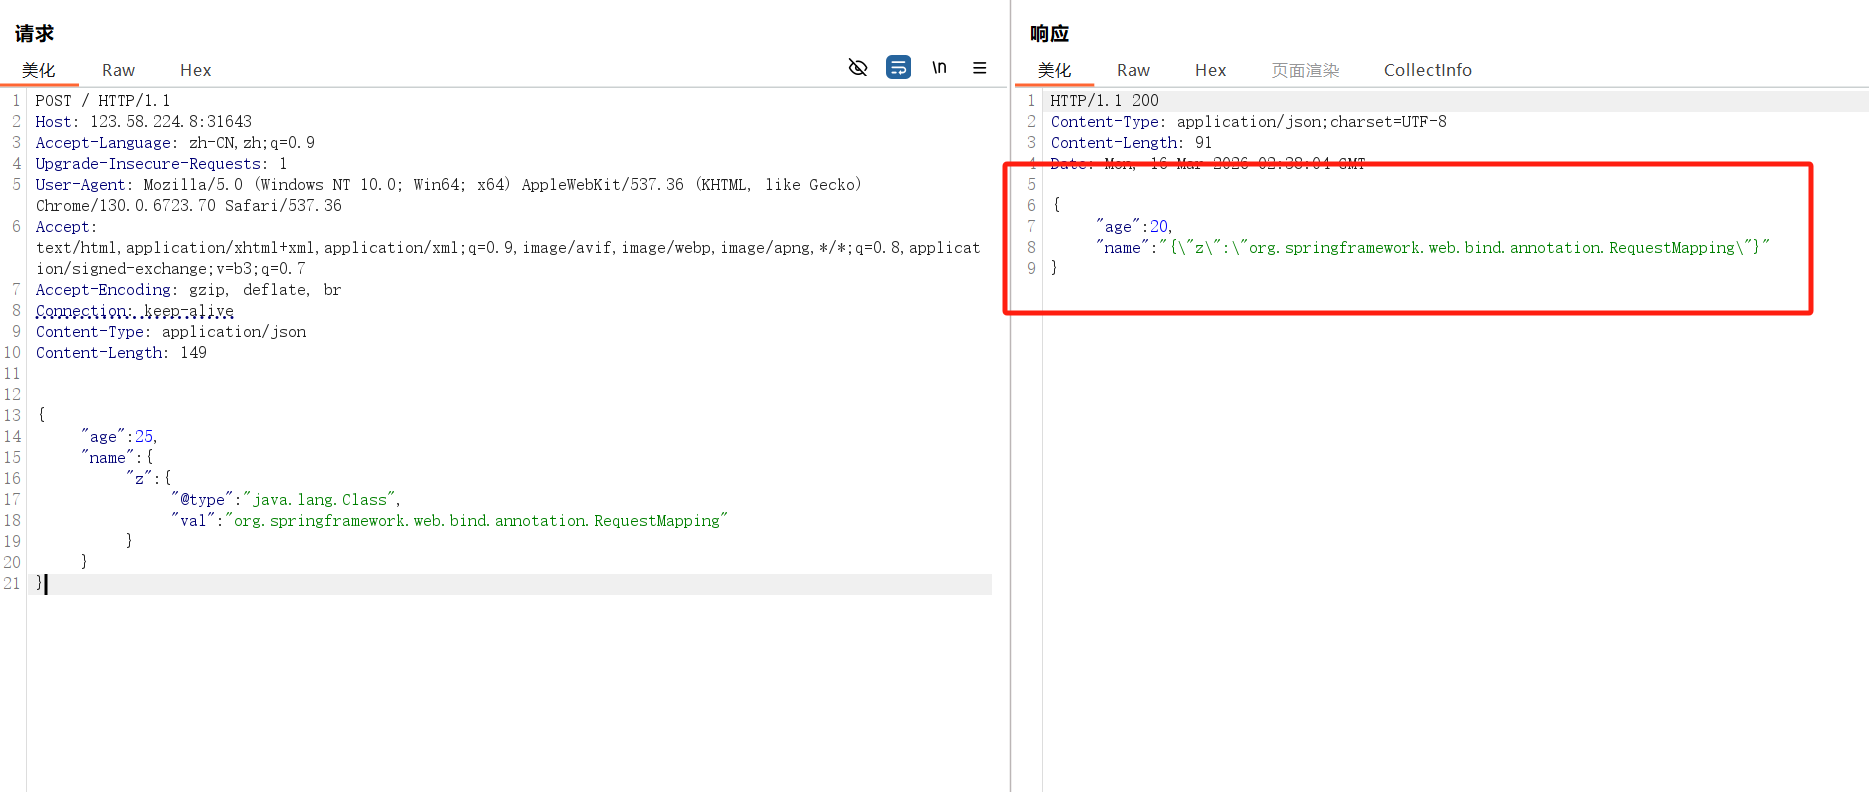Screen dimensions: 1869x792
Task: Click the HTTP/1.1 200 response status line
Action: [x=1104, y=101]
